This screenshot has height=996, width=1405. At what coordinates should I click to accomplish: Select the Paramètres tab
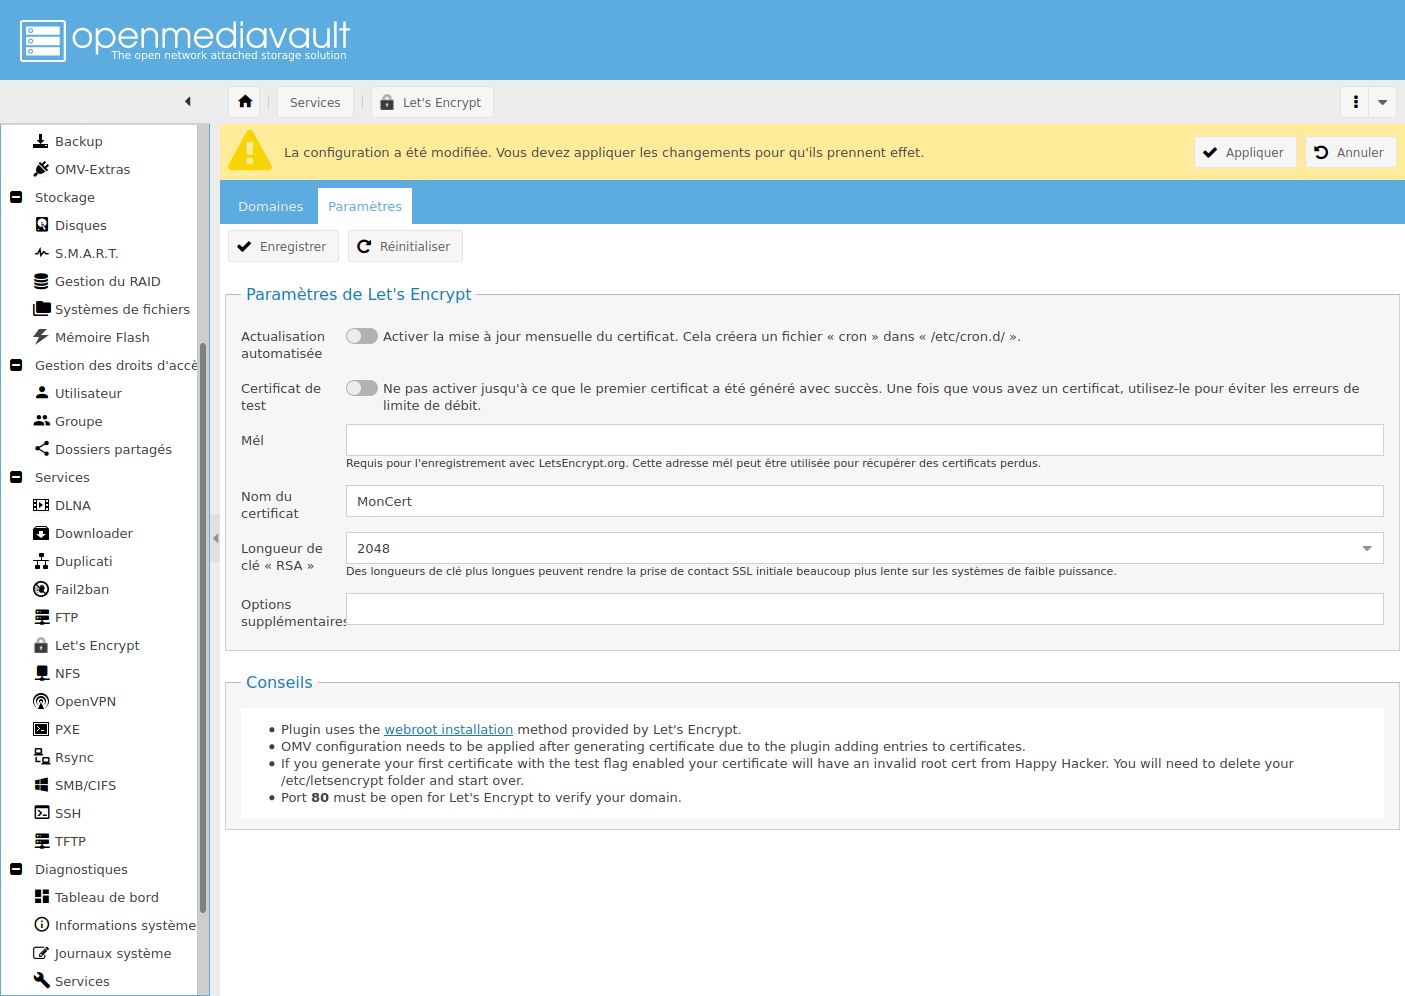pyautogui.click(x=365, y=207)
